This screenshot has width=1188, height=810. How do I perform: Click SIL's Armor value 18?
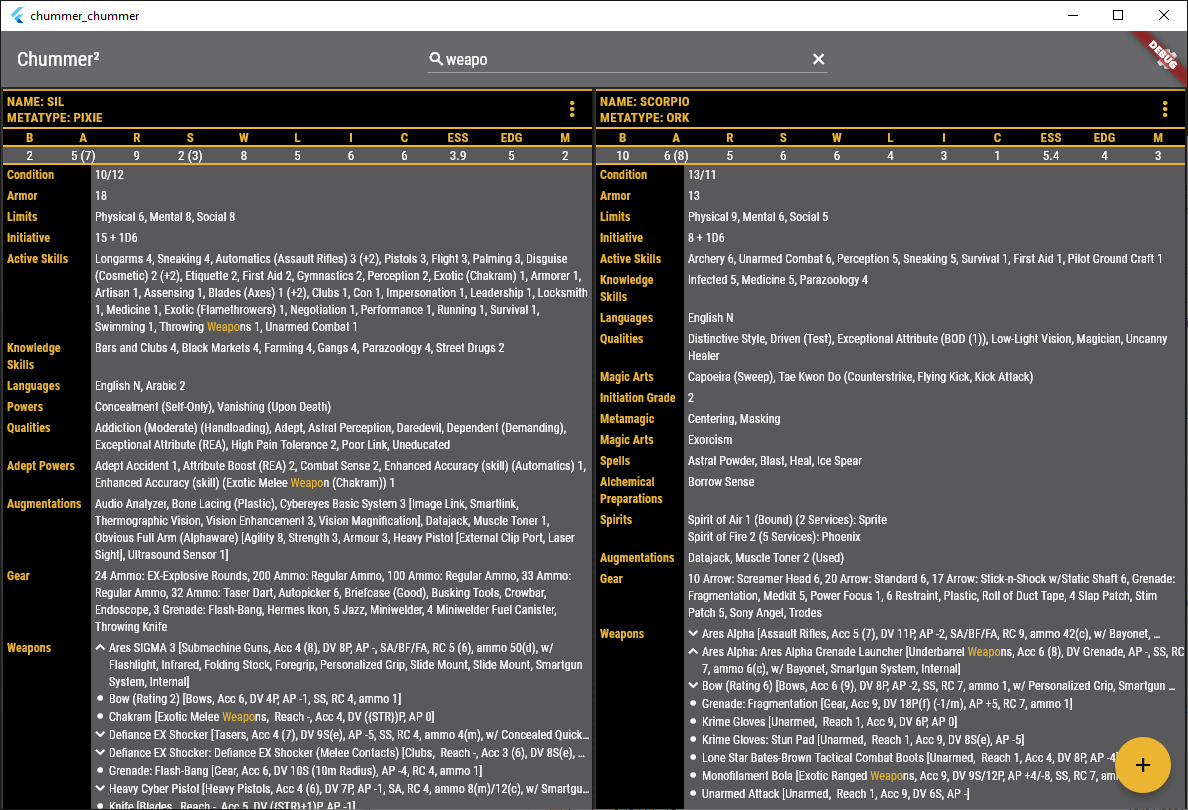pos(101,196)
